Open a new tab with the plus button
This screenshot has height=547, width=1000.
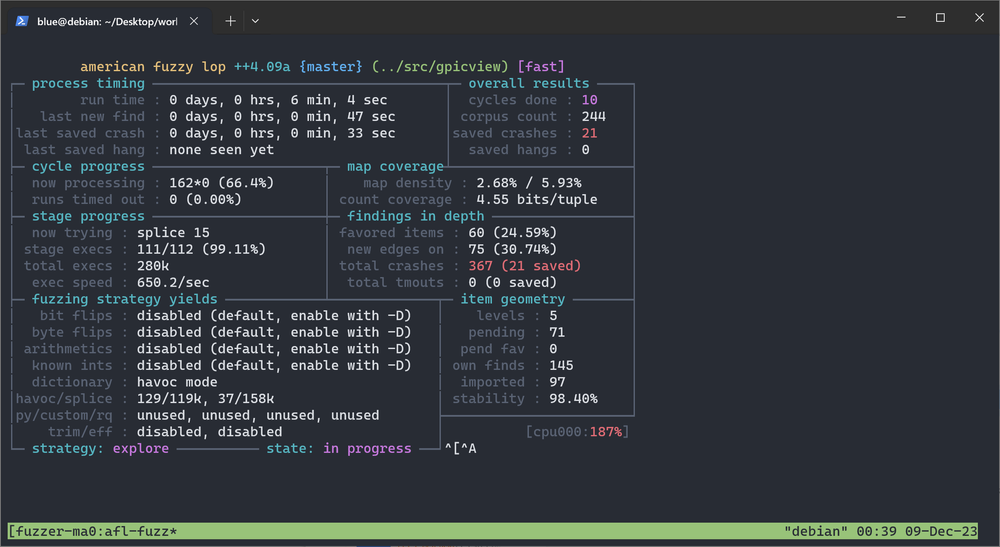pyautogui.click(x=230, y=20)
